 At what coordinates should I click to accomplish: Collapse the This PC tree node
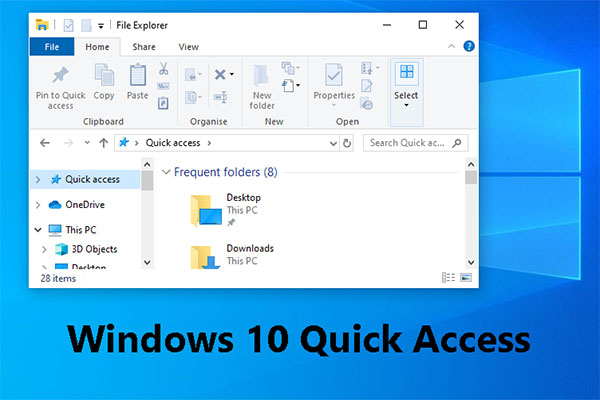pos(38,230)
